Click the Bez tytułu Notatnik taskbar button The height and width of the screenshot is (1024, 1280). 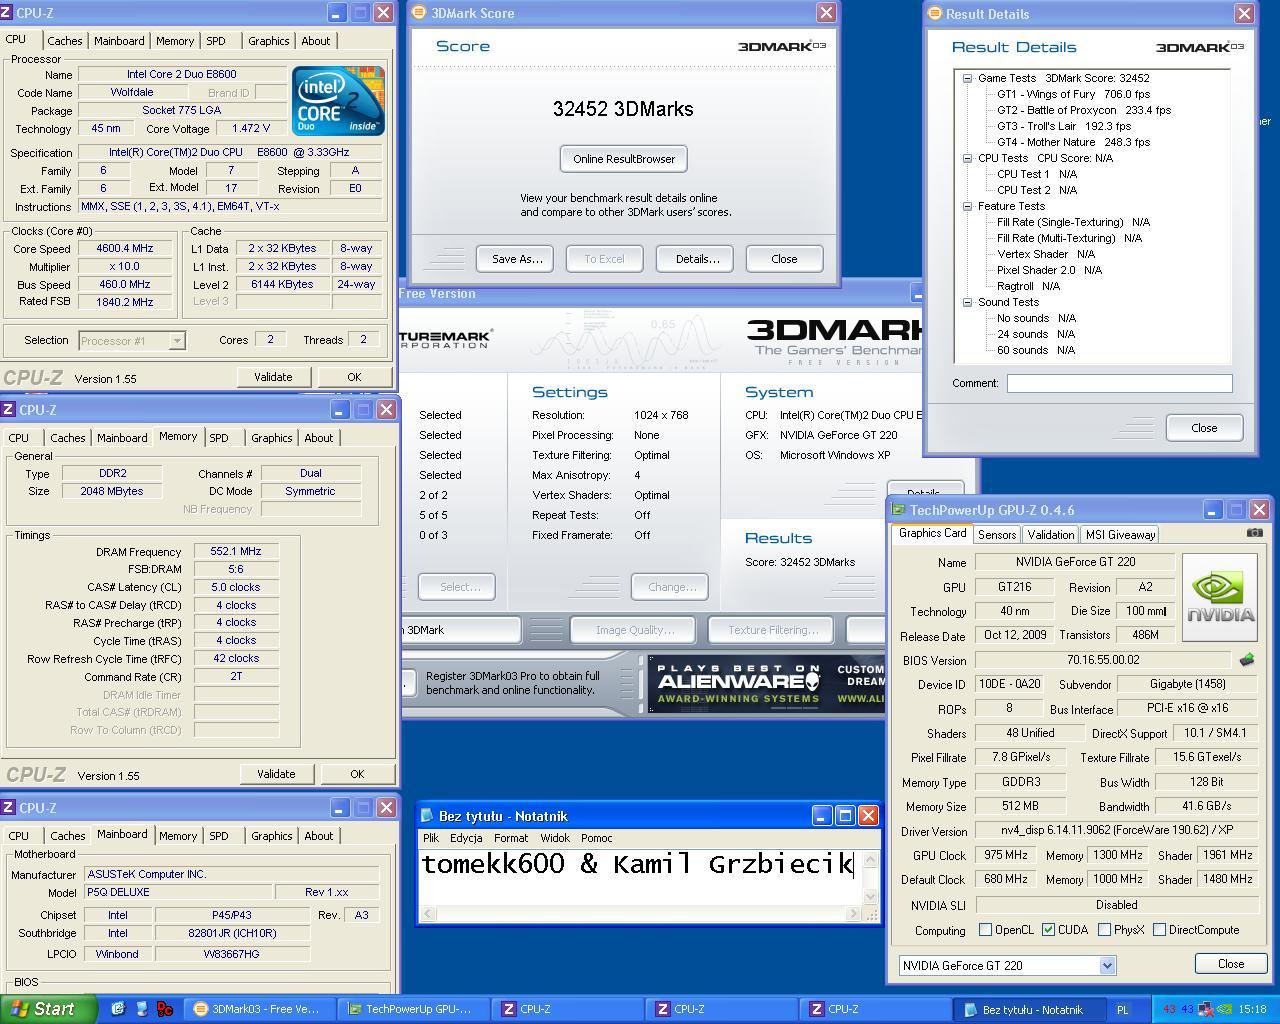point(1030,1009)
